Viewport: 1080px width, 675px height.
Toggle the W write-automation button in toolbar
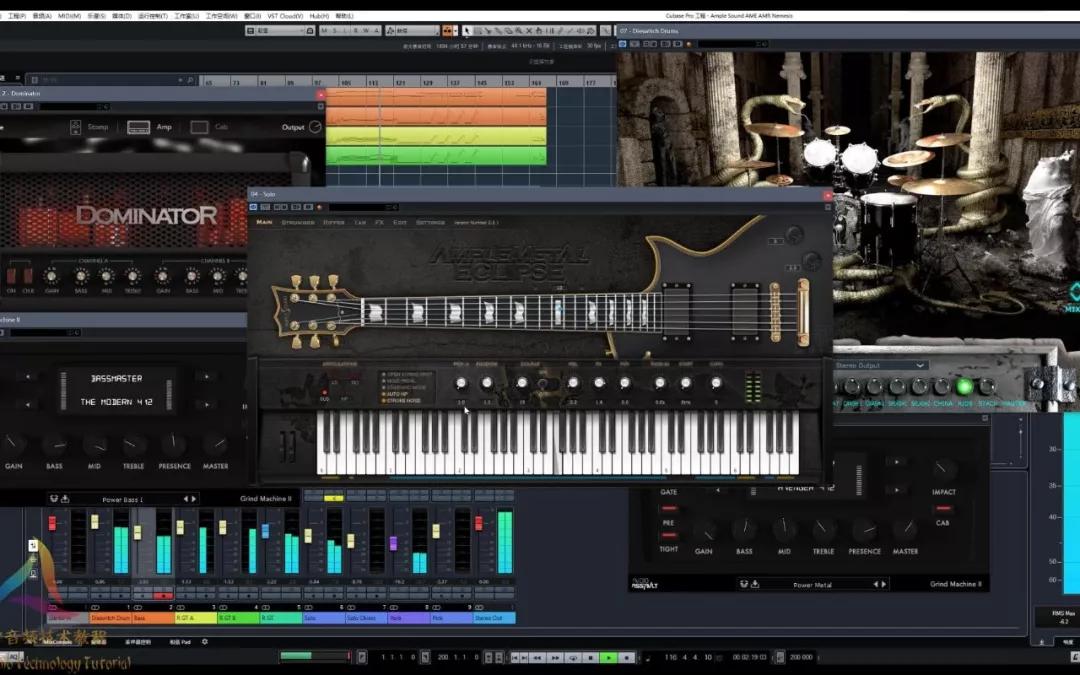click(x=366, y=30)
